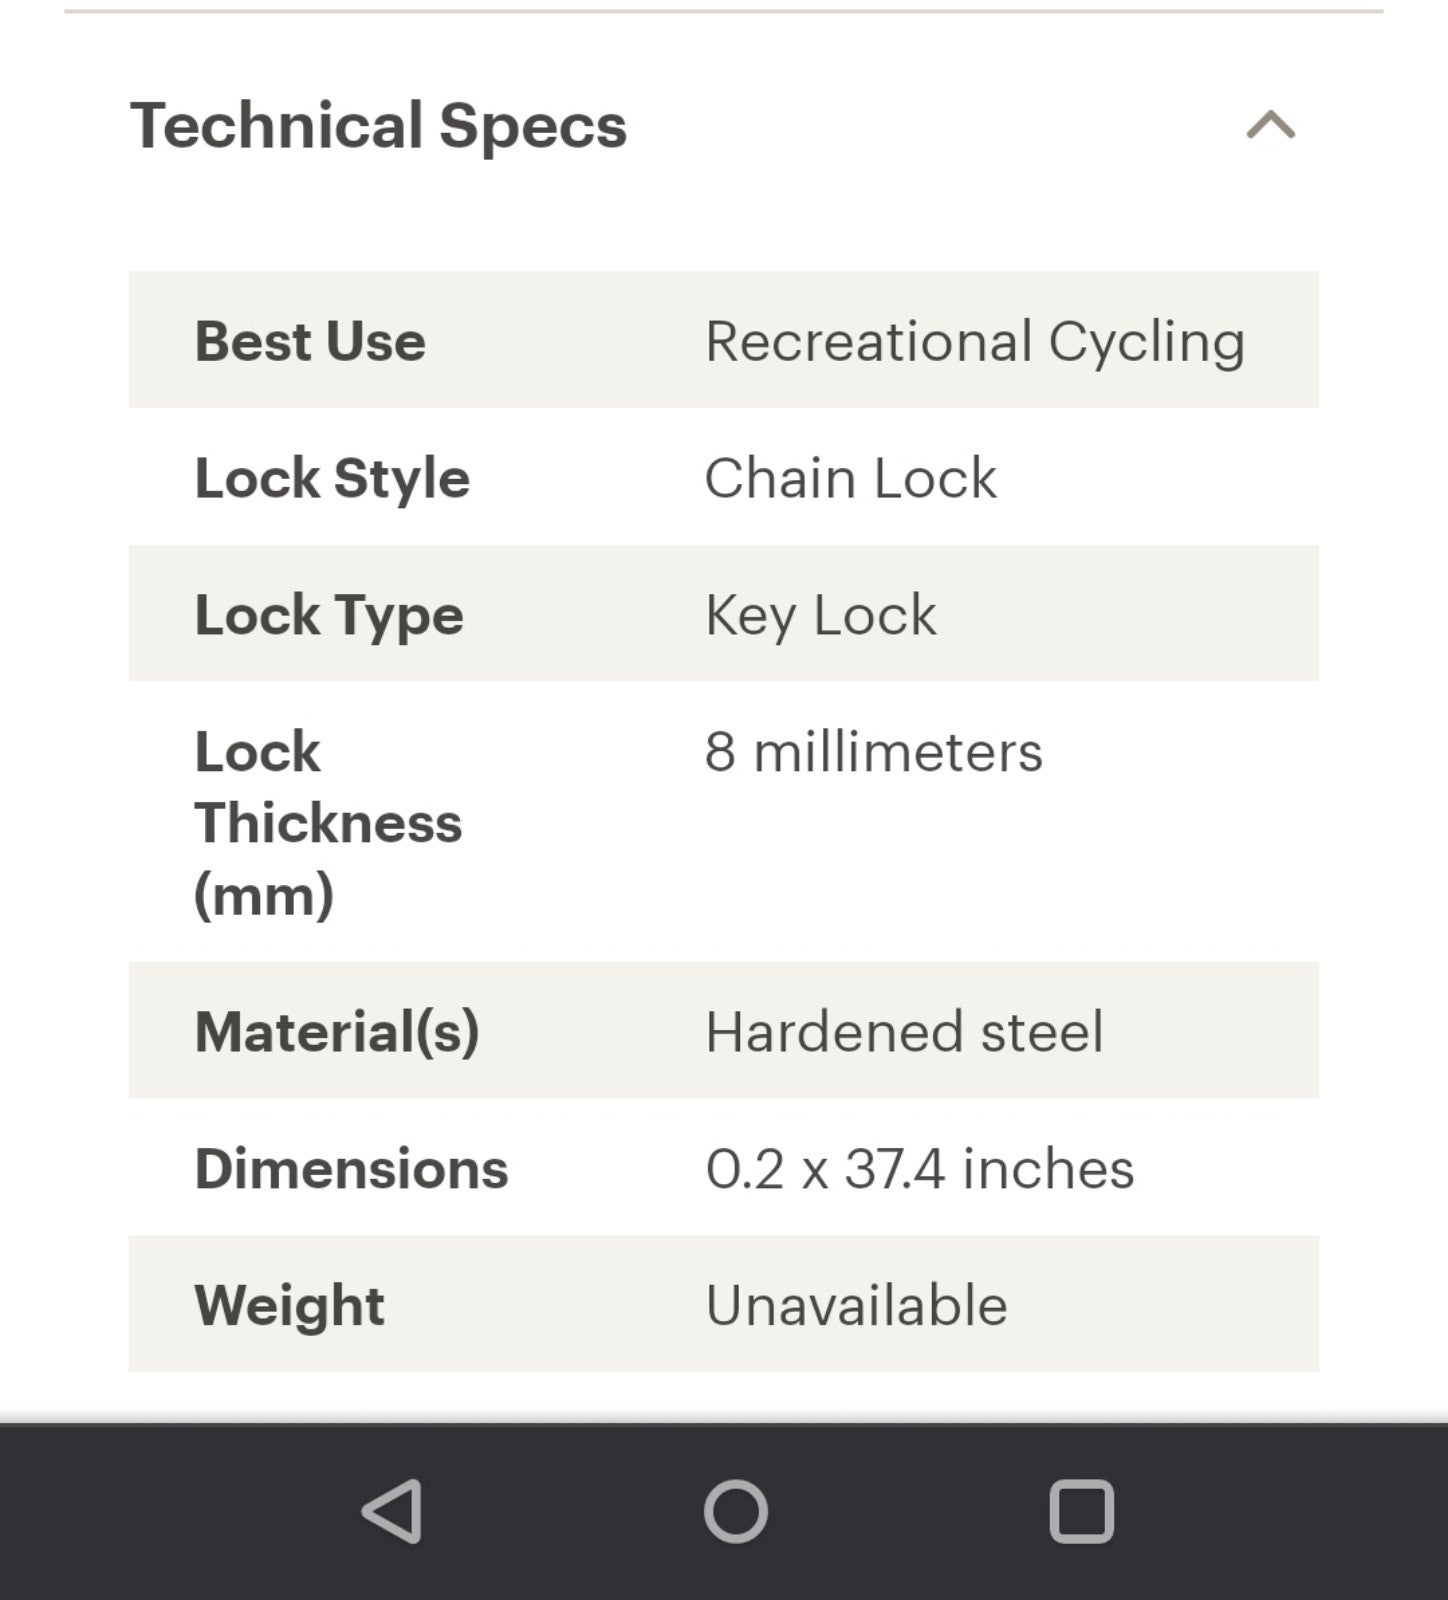Image resolution: width=1448 pixels, height=1600 pixels.
Task: Click Recreational Cycling value text
Action: click(x=975, y=342)
